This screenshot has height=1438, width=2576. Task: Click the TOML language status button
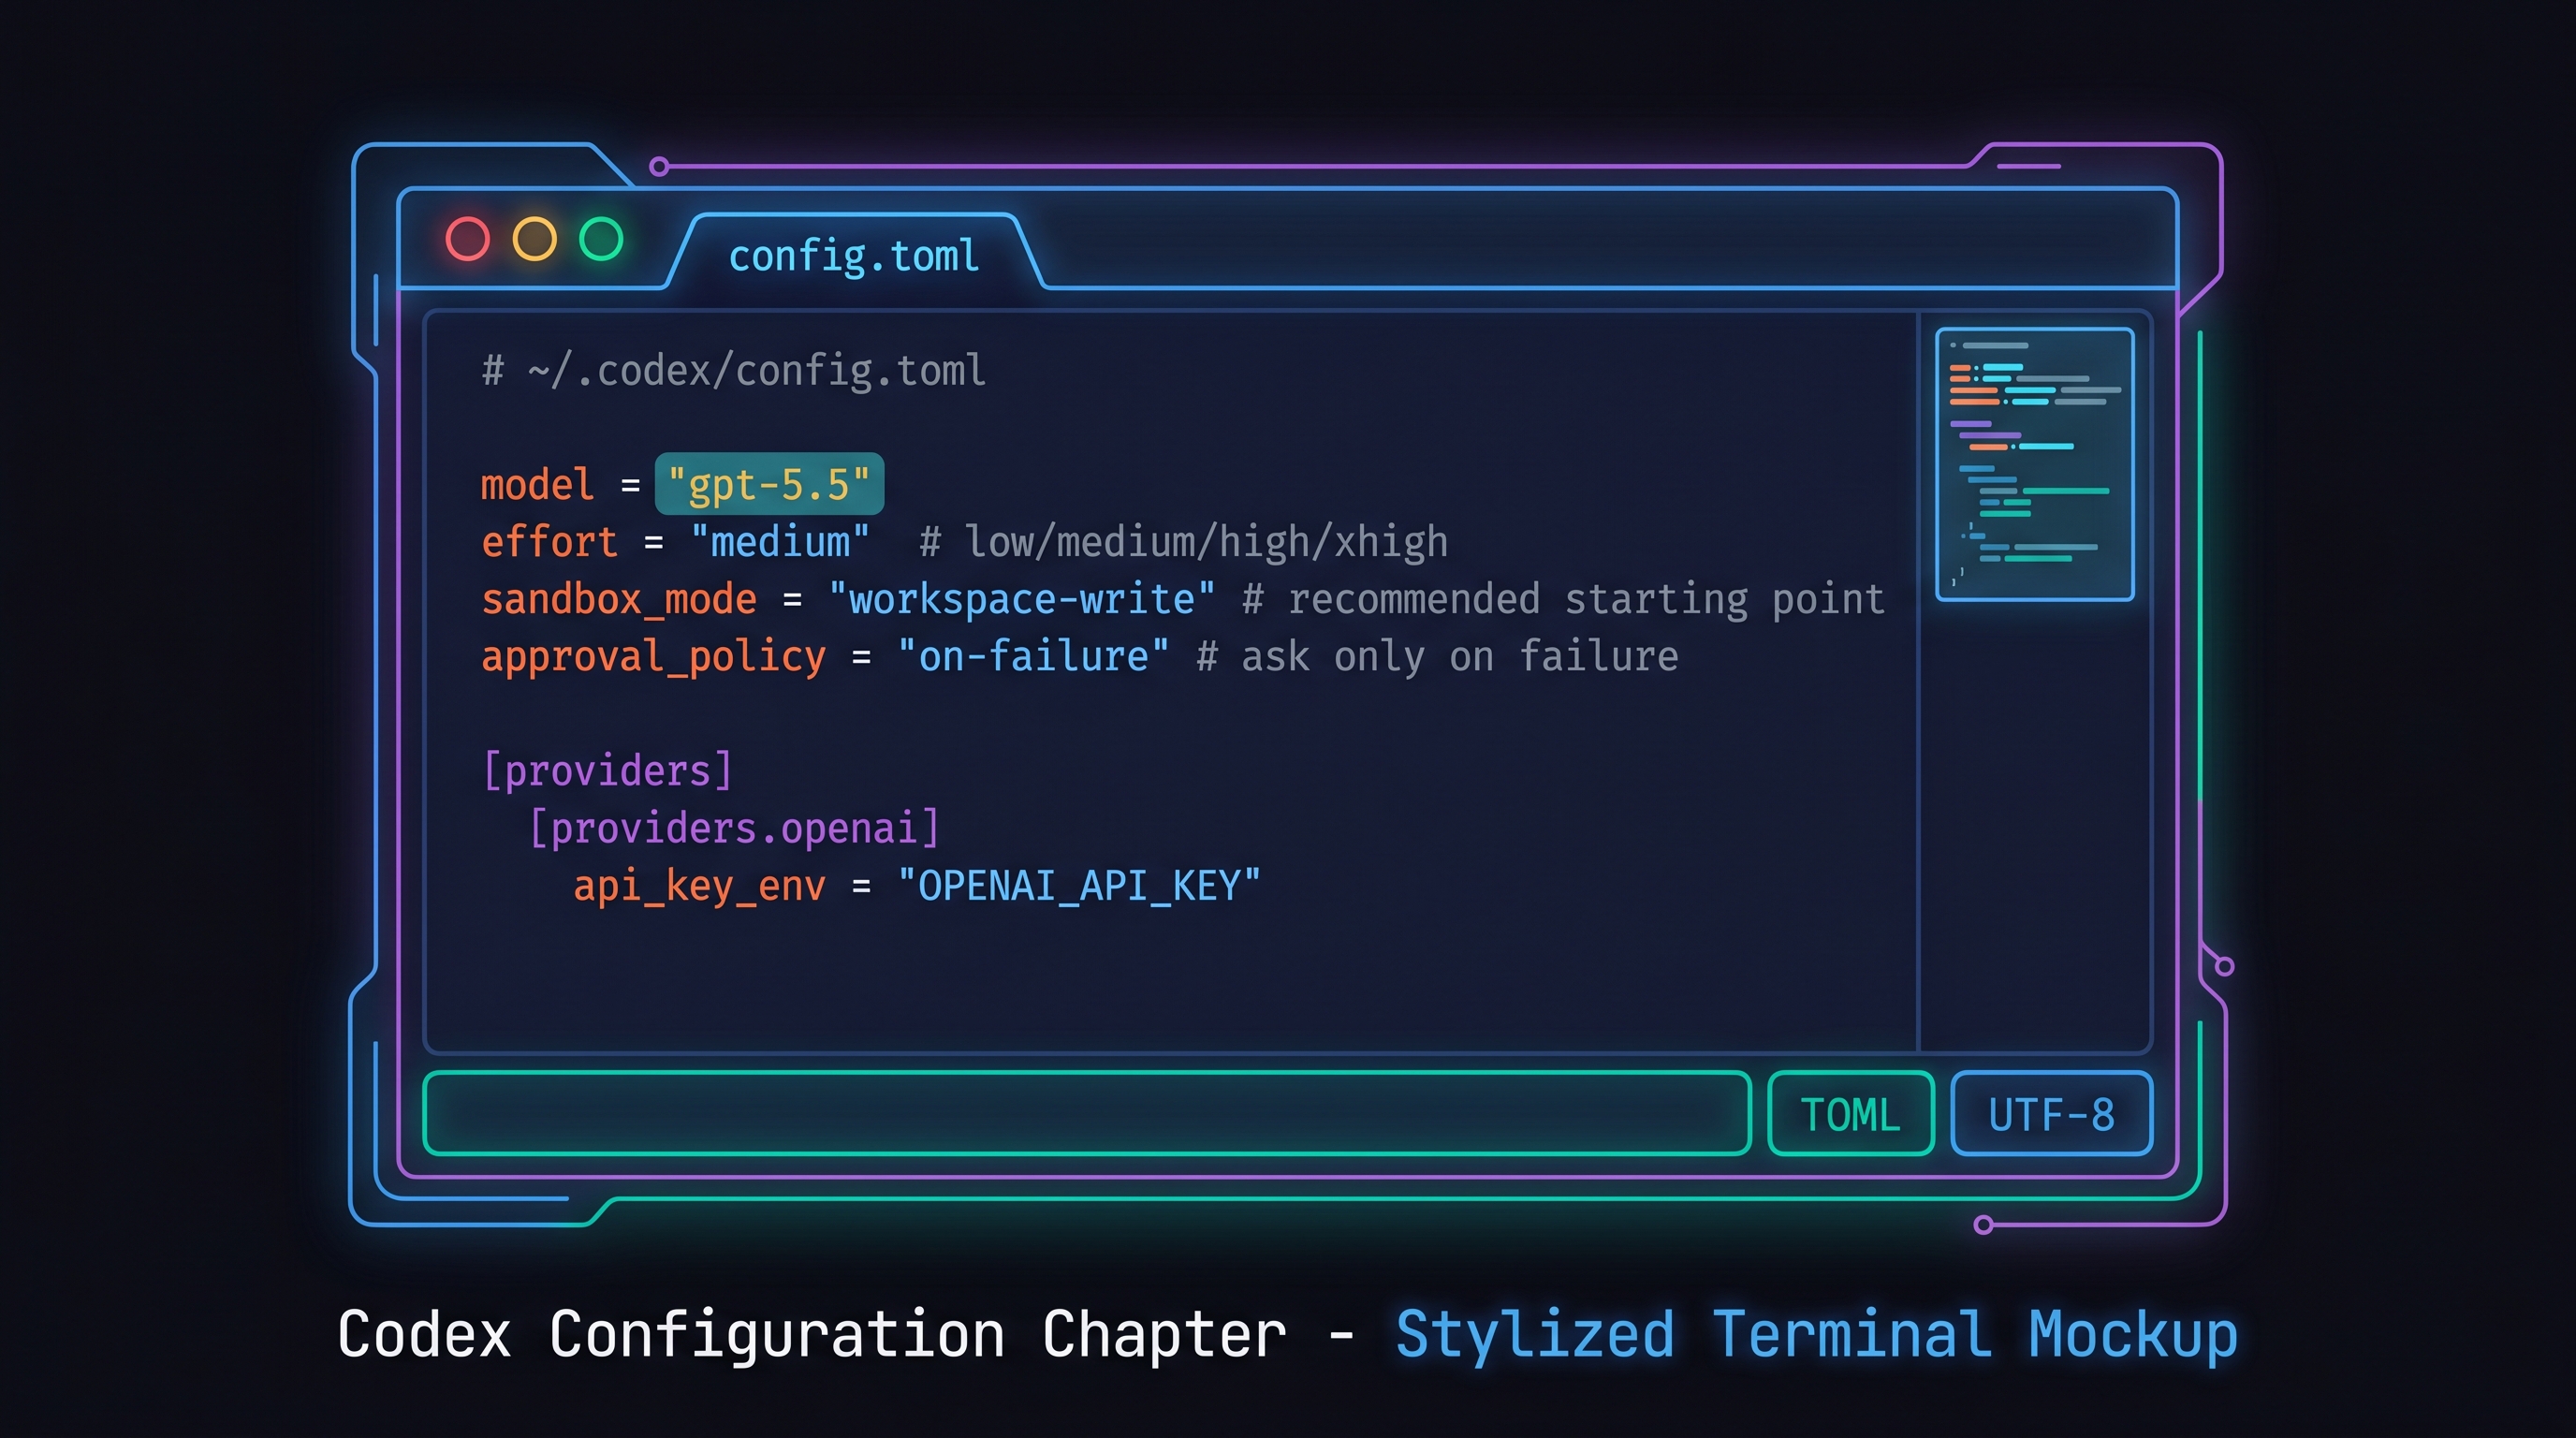pos(1850,1114)
